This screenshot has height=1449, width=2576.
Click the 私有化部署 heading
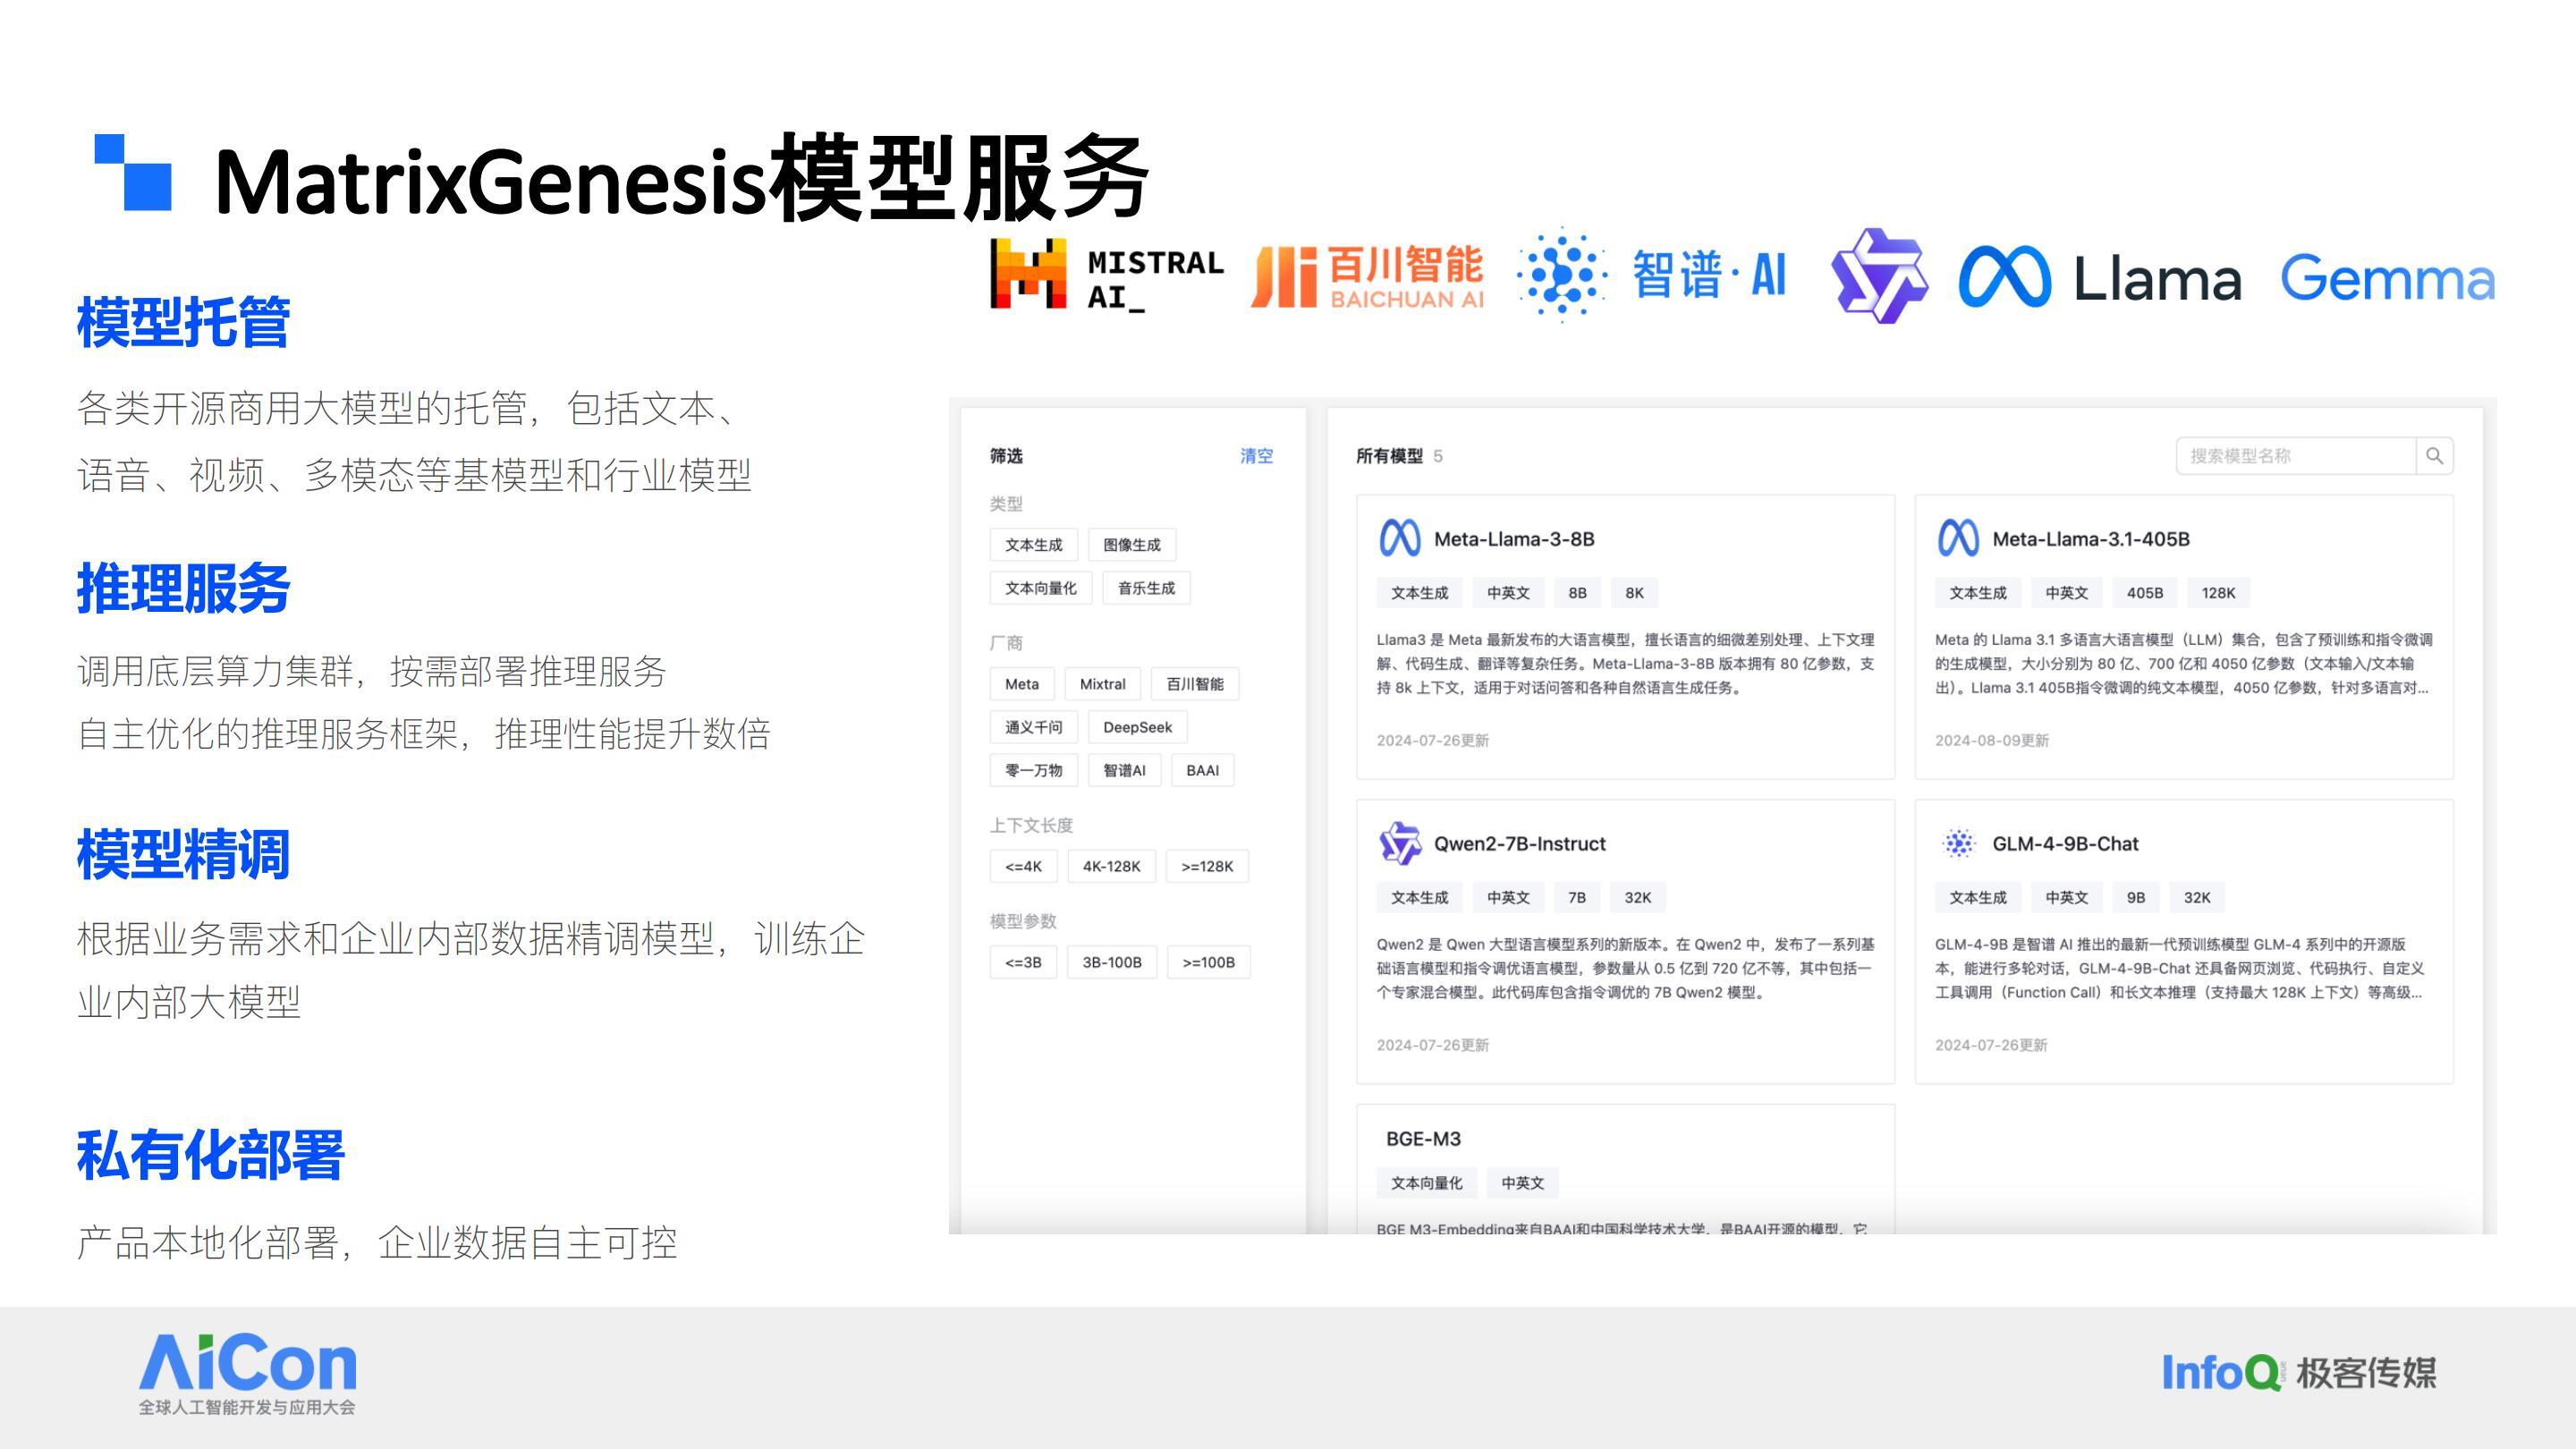click(210, 1155)
